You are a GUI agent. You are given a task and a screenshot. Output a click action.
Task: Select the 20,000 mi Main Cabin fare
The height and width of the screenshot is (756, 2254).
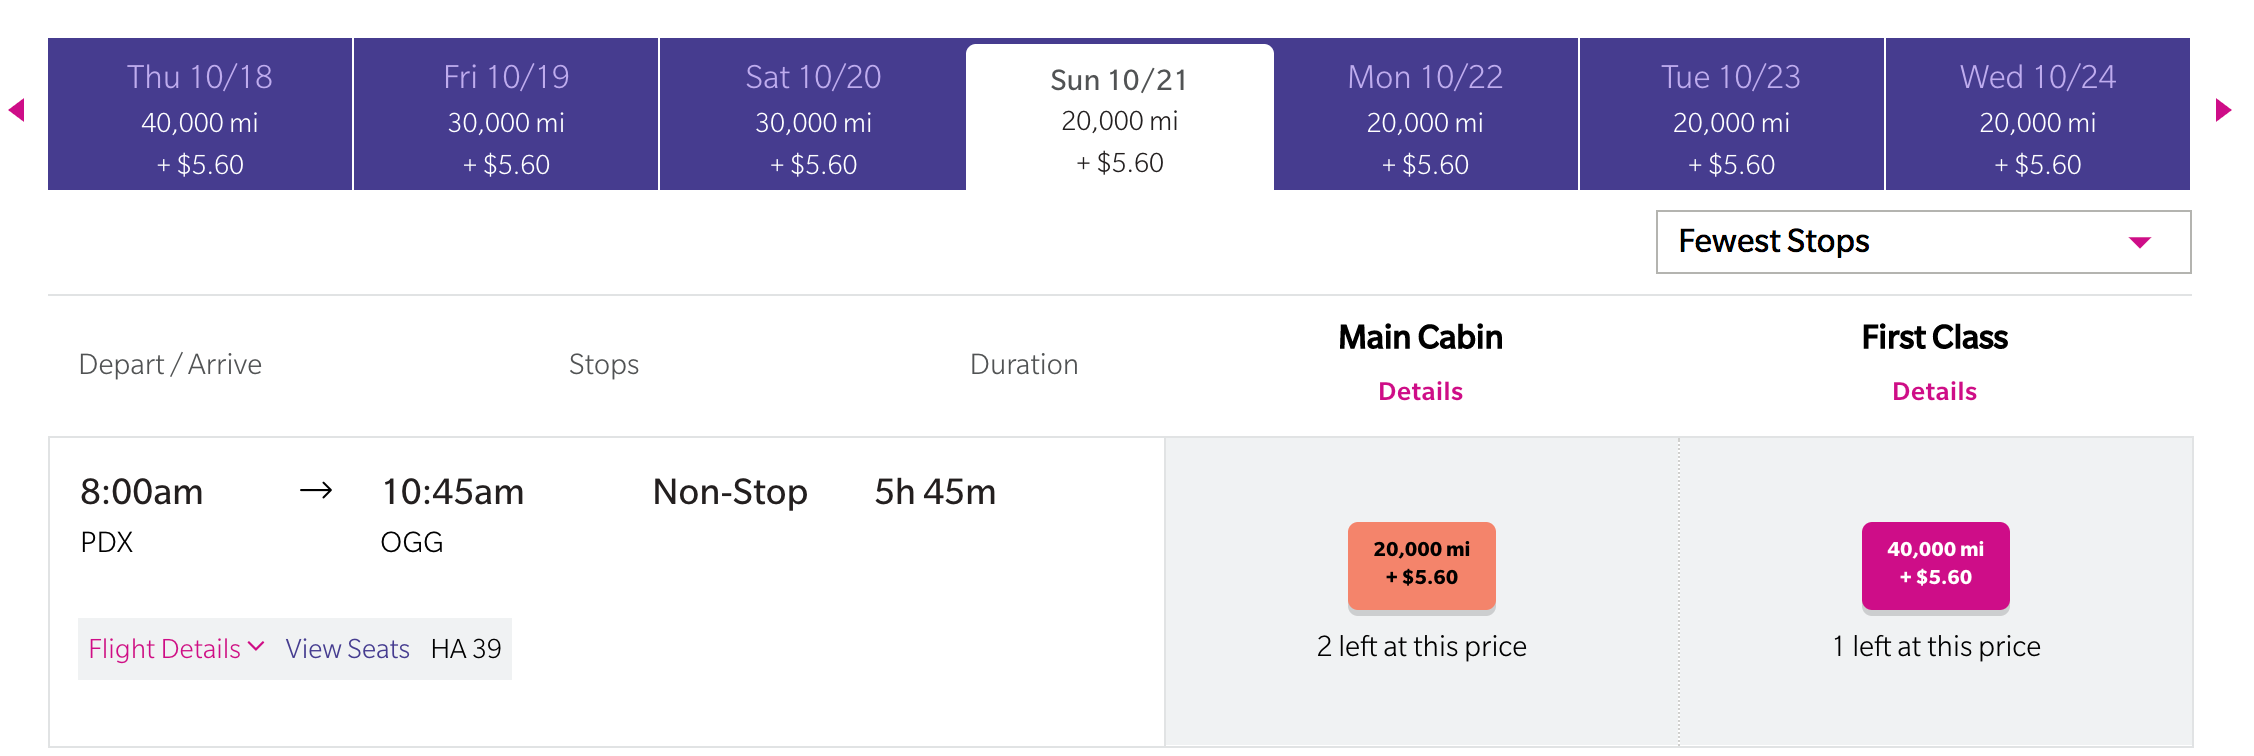tap(1421, 564)
